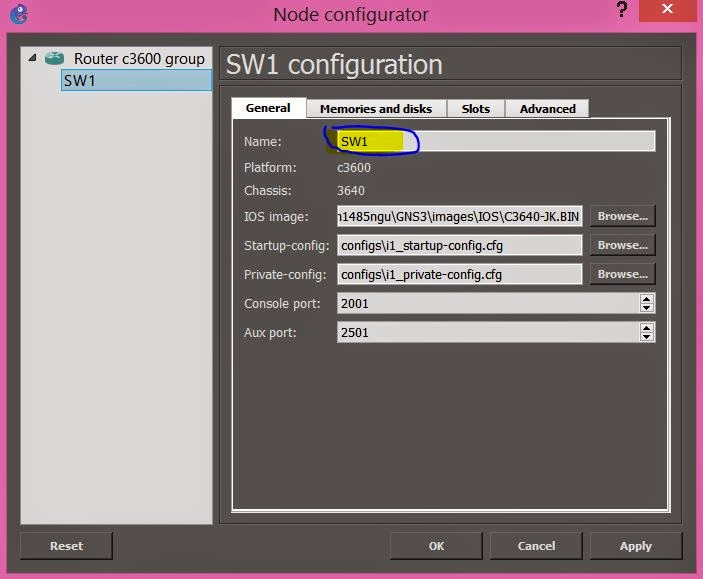The height and width of the screenshot is (579, 703).
Task: Click the Chassis: label
Action: pos(268,191)
